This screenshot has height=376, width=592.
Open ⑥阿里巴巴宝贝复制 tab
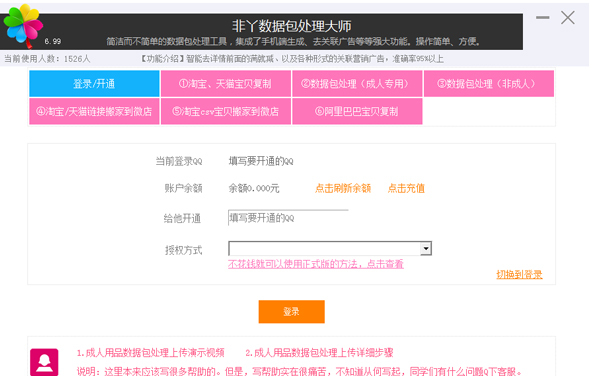pos(357,111)
